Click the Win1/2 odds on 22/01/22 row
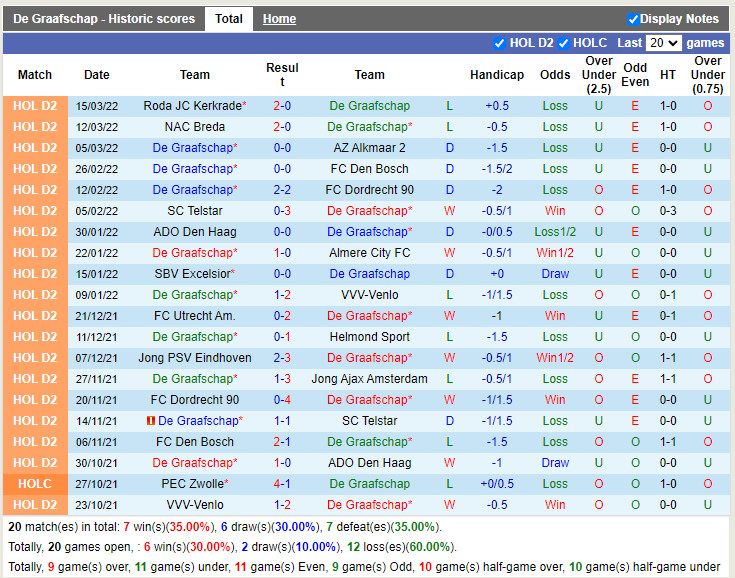This screenshot has width=735, height=578. pos(555,253)
